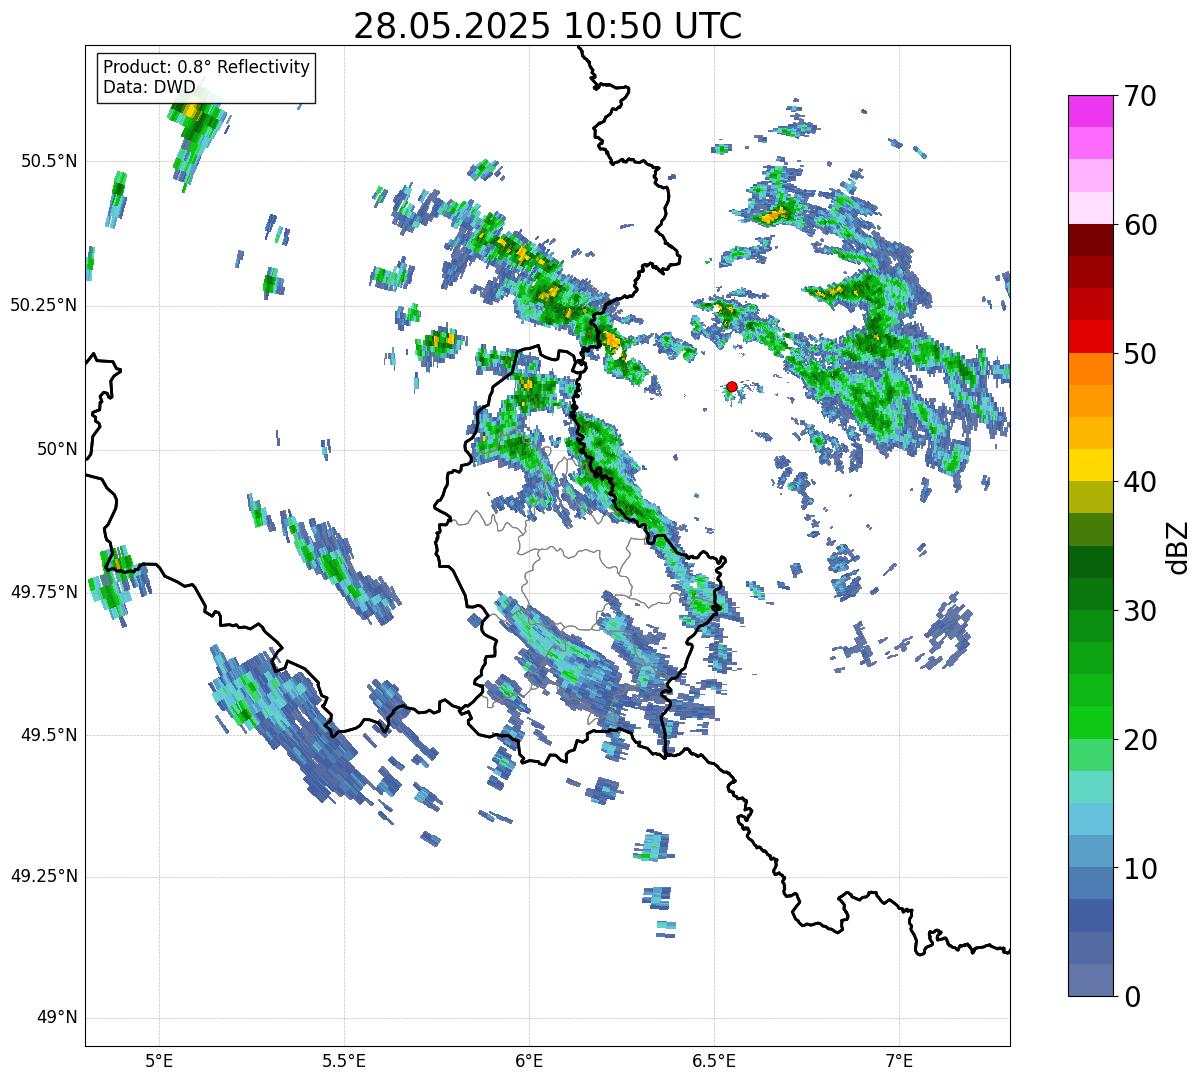Click the 10 tick on the colorbar
Image resolution: width=1202 pixels, height=1081 pixels.
click(1140, 869)
